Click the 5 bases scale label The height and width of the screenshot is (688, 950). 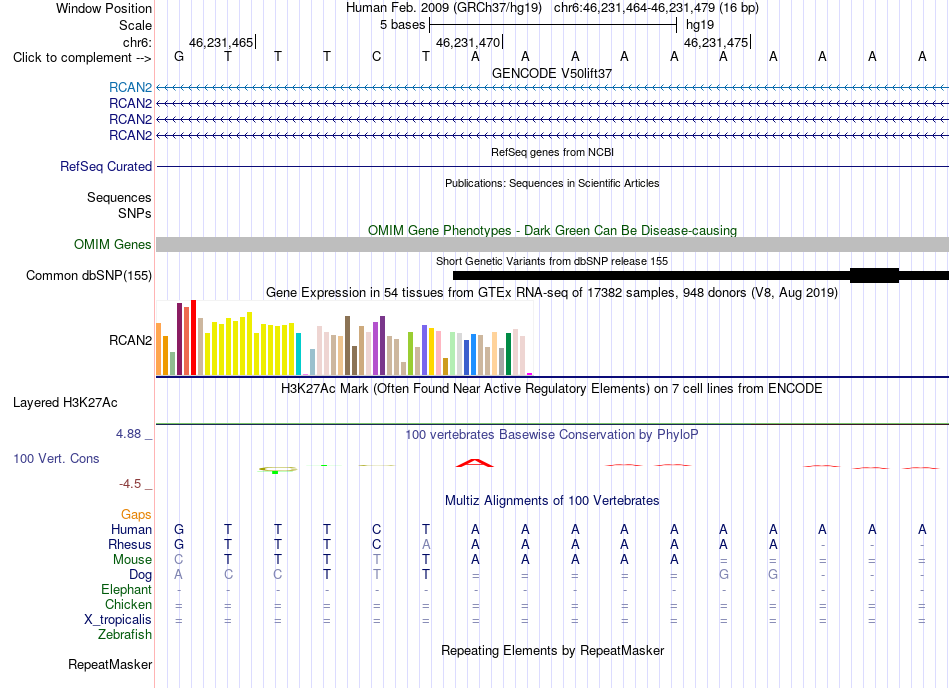click(x=402, y=25)
